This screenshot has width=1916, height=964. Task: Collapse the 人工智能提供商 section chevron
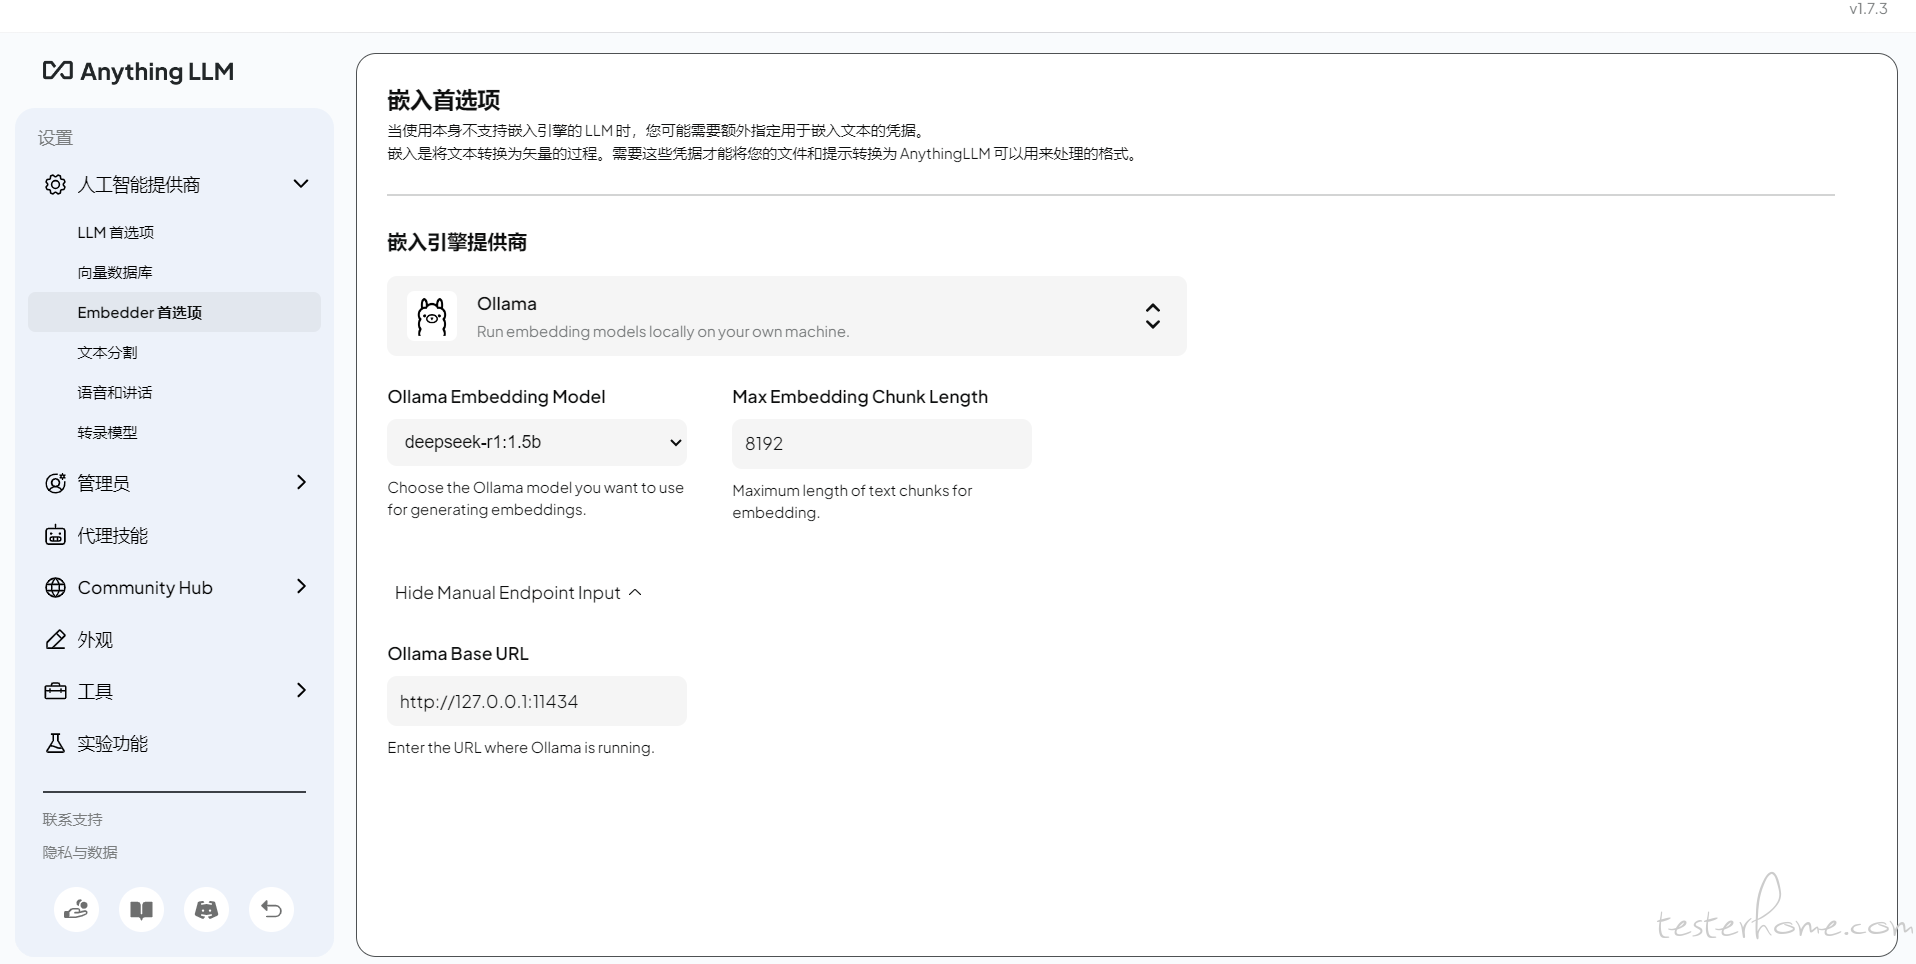point(301,184)
